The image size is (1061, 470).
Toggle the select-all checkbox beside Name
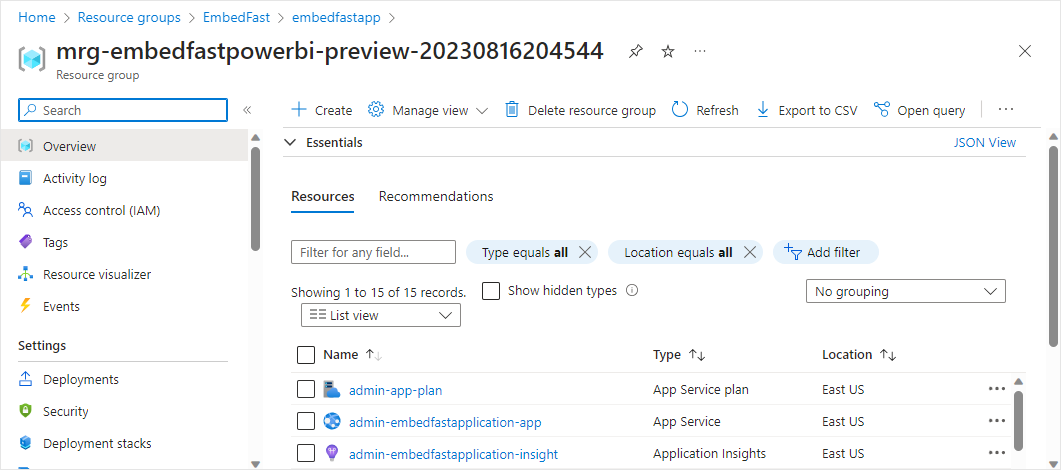click(306, 355)
